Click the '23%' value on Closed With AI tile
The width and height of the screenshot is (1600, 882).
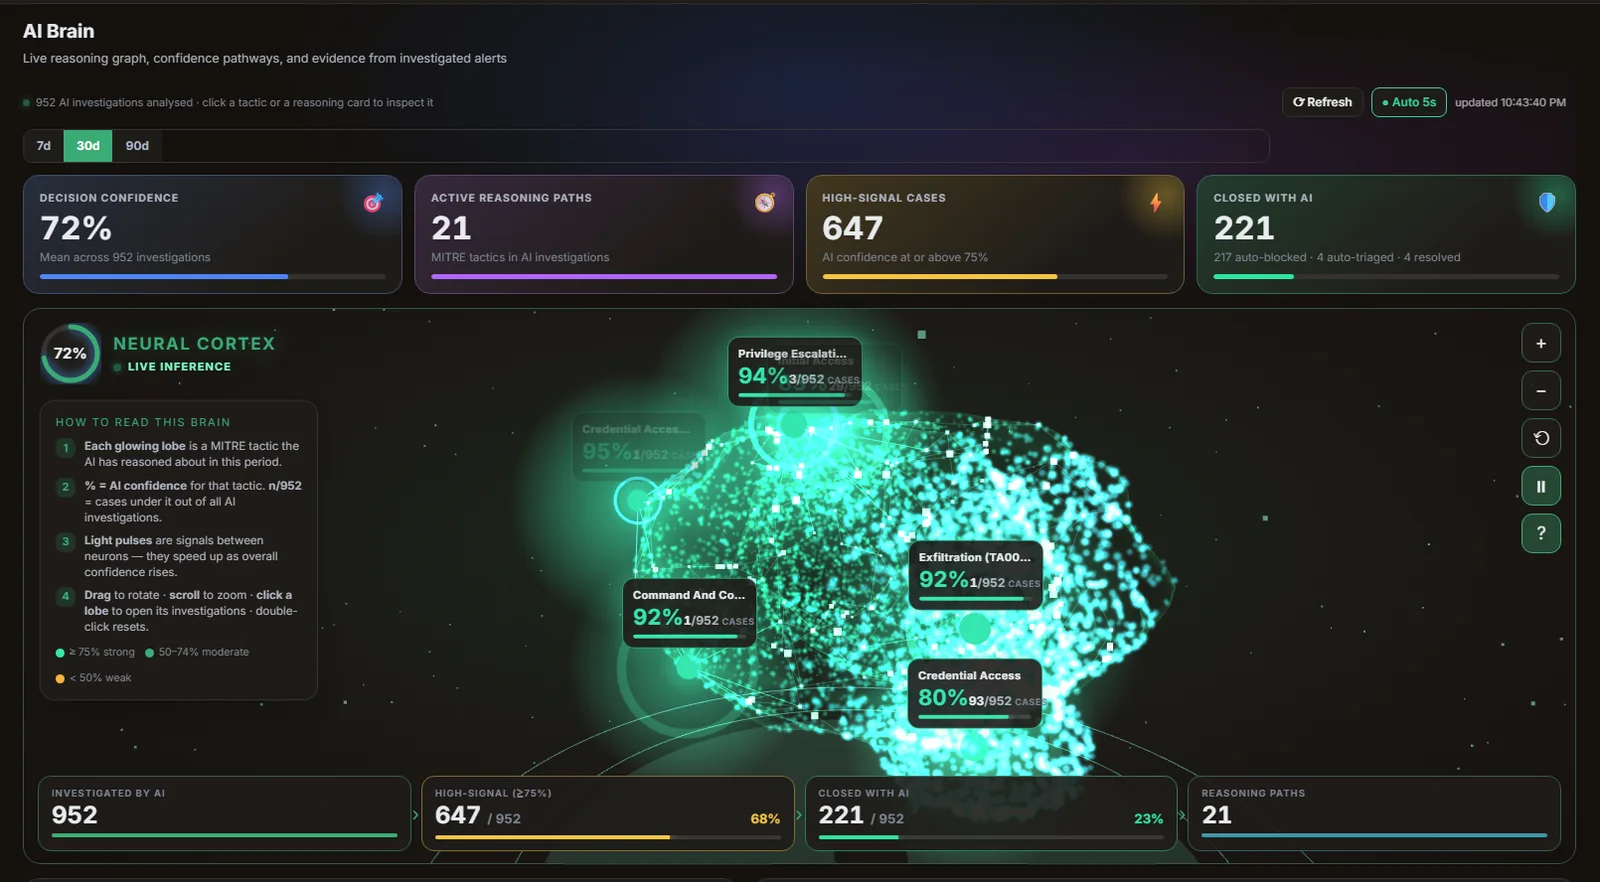pyautogui.click(x=1148, y=819)
